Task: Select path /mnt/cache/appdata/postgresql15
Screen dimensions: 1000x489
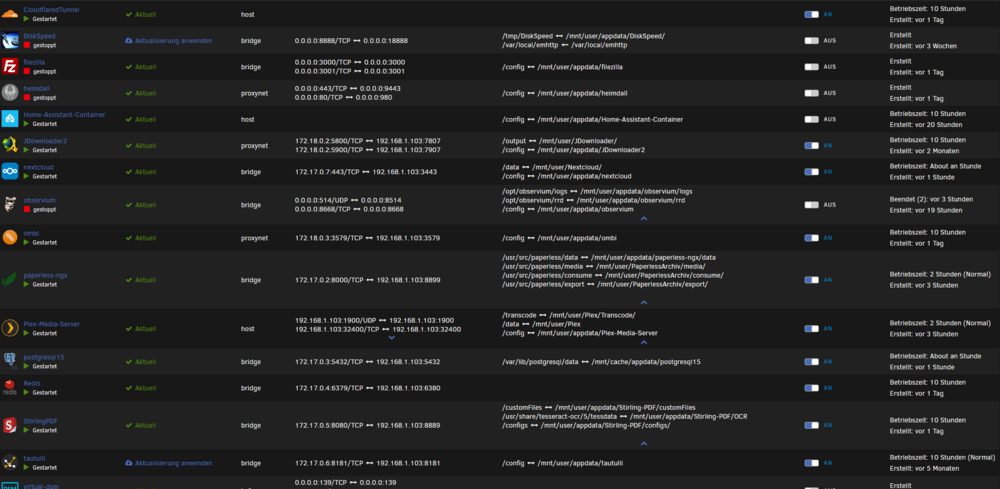Action: pos(646,361)
